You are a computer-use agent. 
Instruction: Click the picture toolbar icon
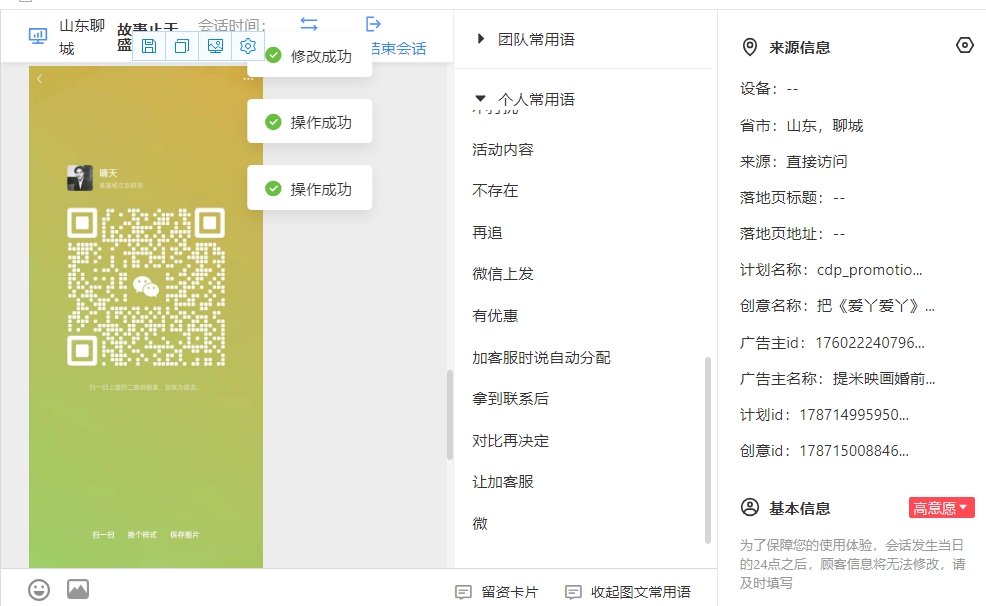point(215,46)
